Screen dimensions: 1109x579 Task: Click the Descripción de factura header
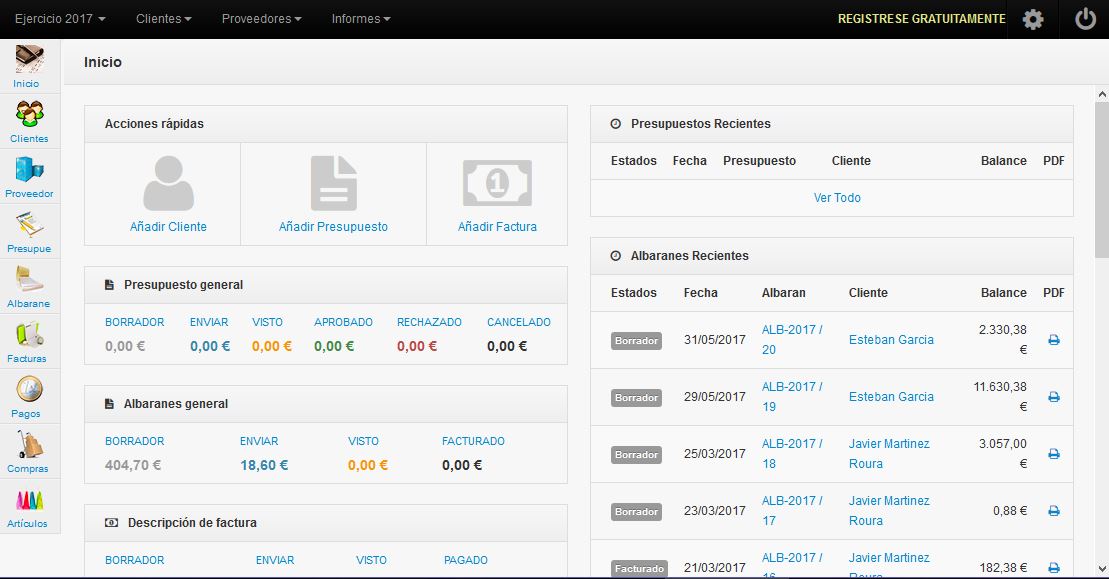coord(326,523)
